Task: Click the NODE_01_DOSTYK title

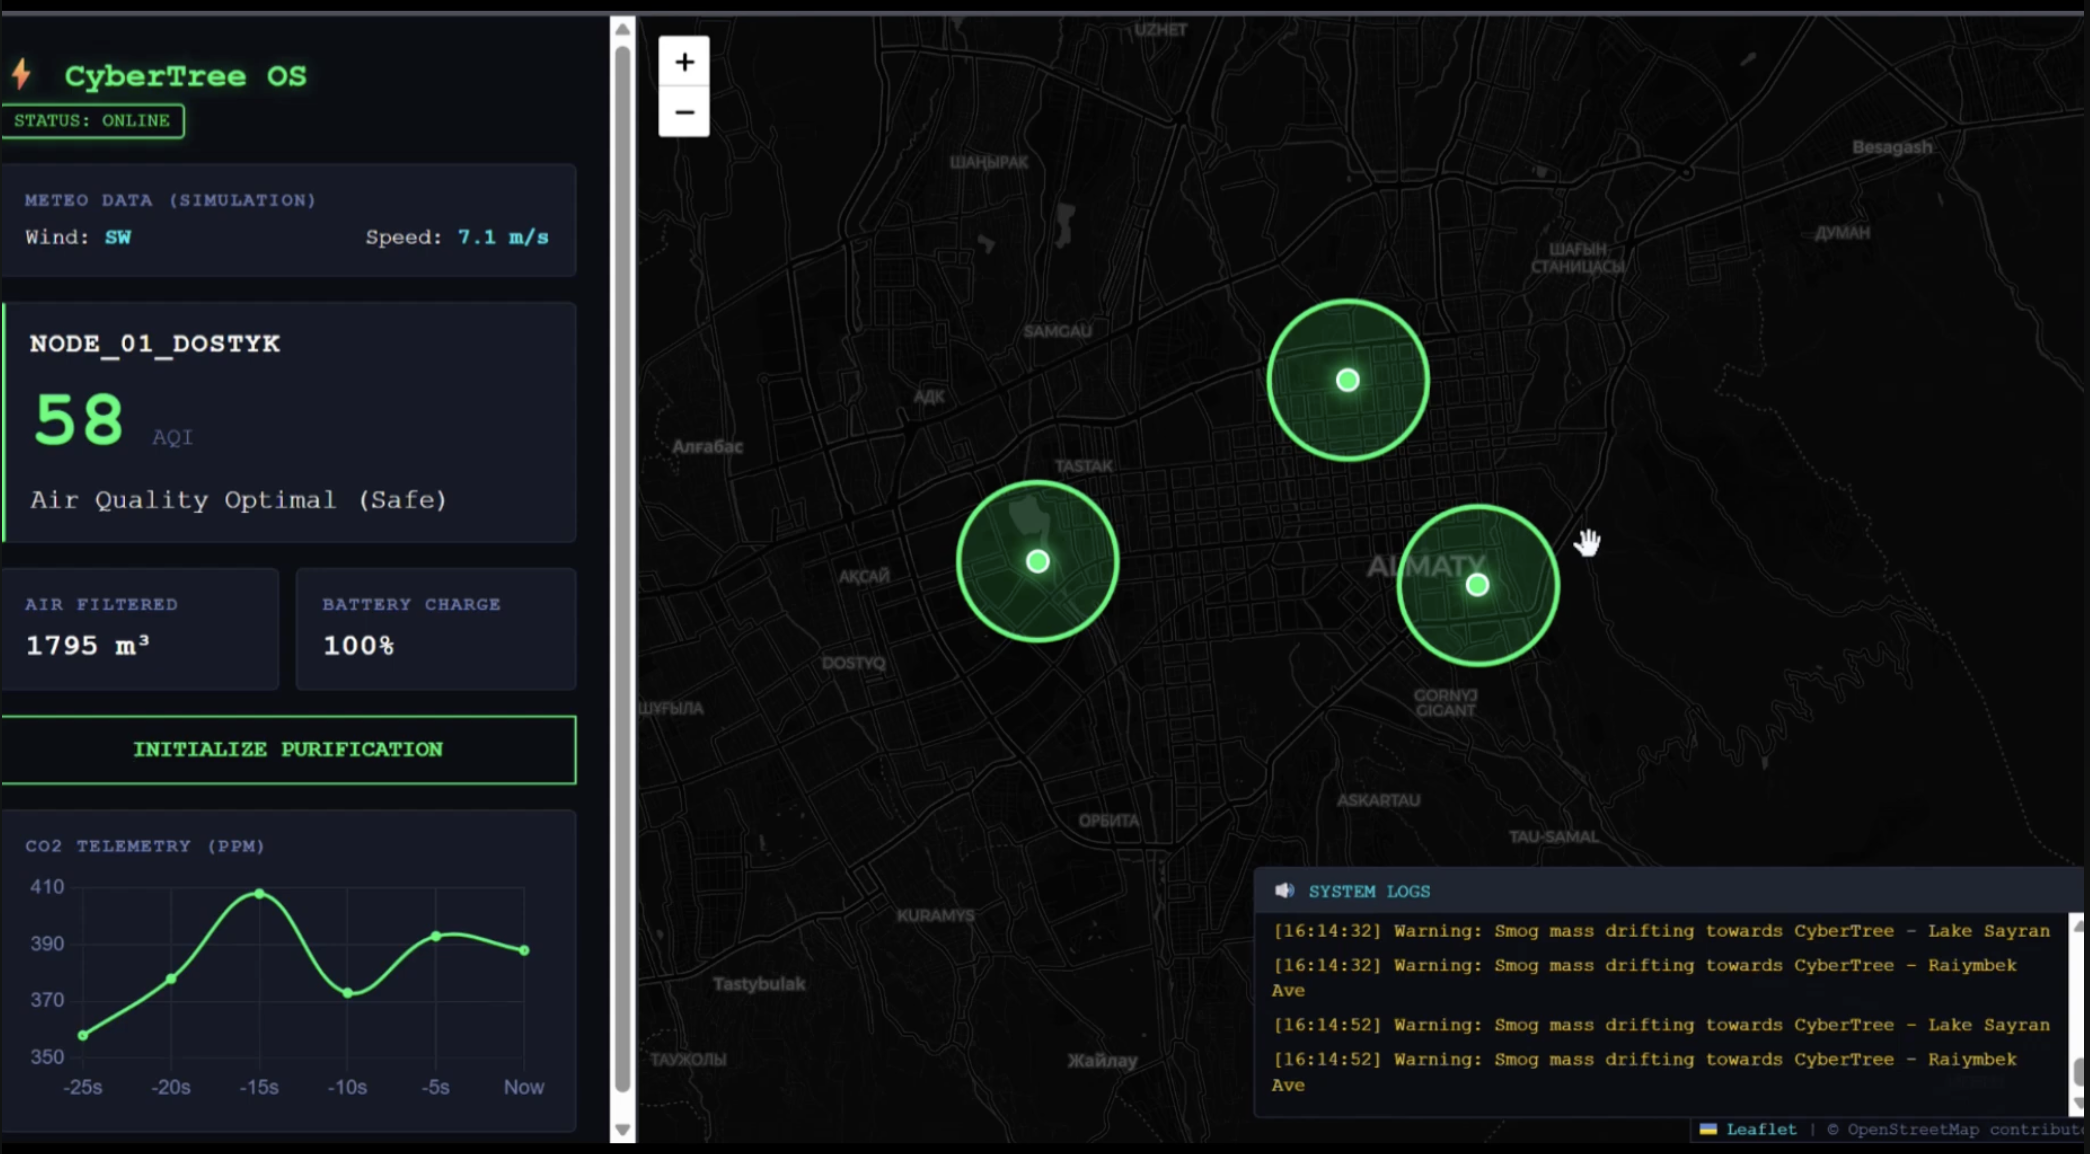Action: tap(155, 344)
